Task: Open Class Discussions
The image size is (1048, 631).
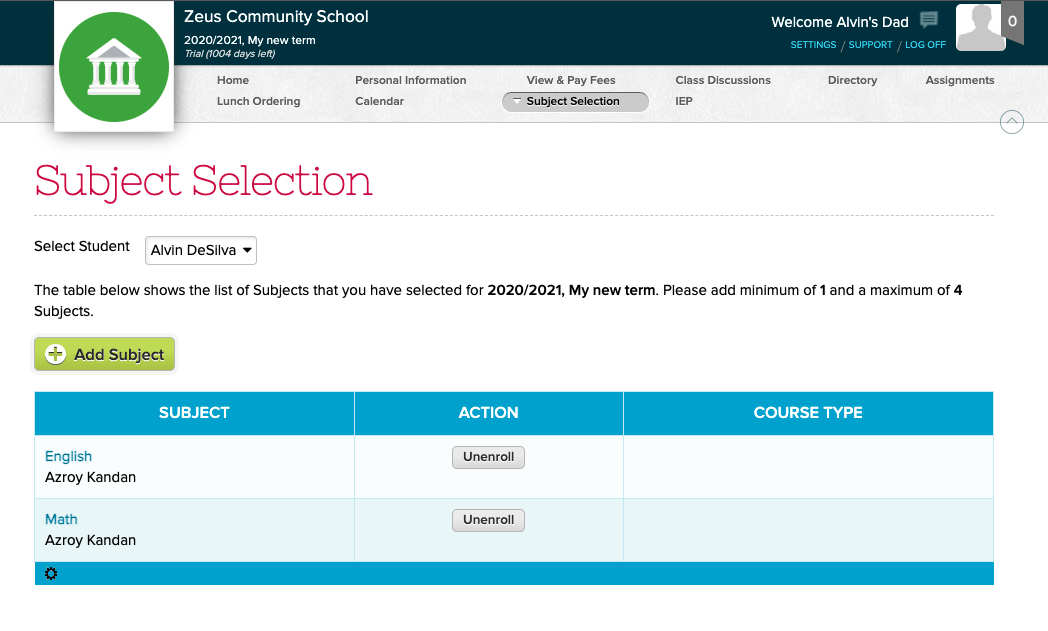Action: 723,80
